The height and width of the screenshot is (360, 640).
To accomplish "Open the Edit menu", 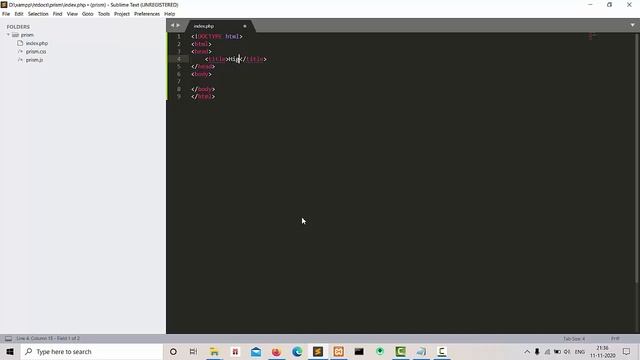I will point(19,14).
